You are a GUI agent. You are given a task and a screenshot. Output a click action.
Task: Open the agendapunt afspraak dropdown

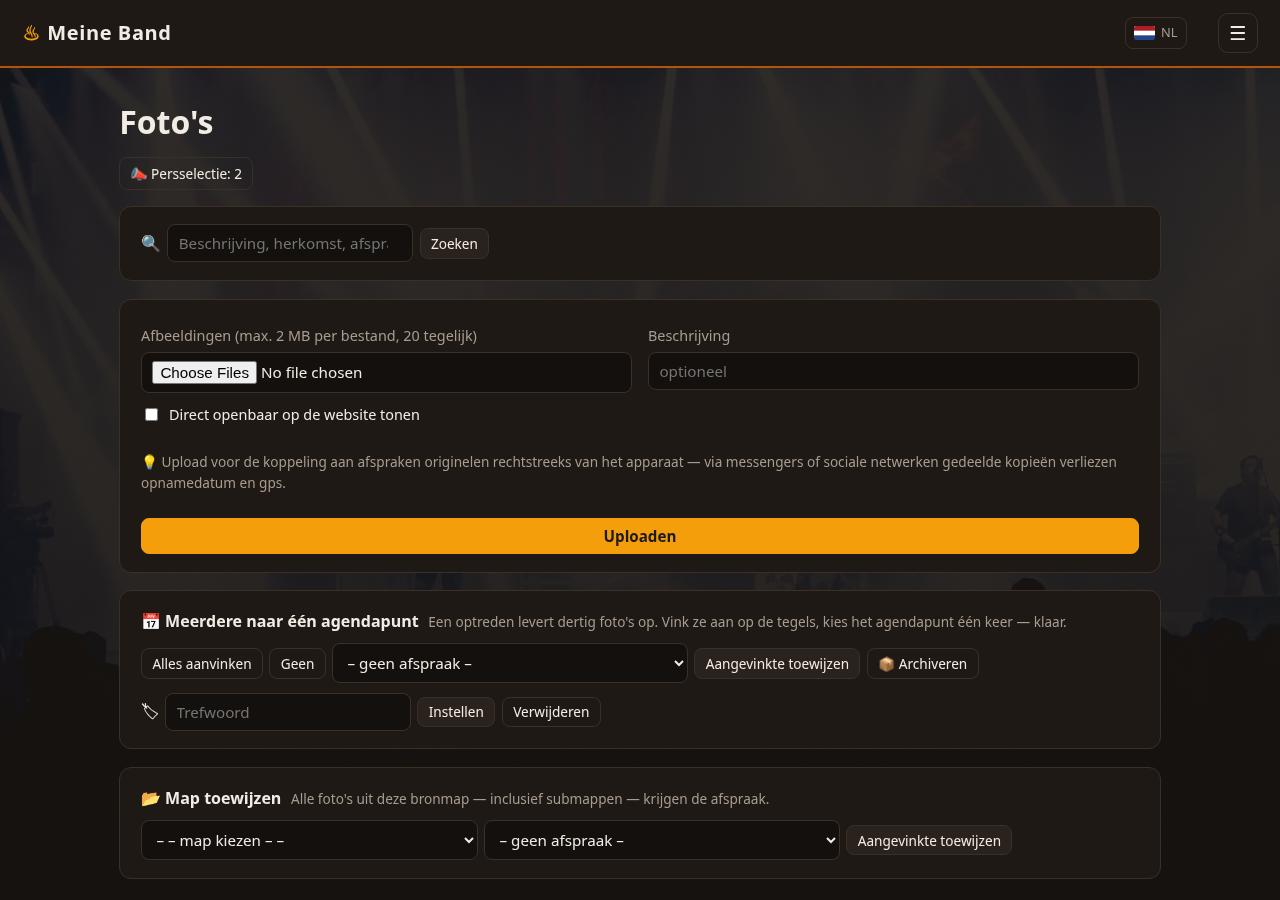(x=510, y=663)
